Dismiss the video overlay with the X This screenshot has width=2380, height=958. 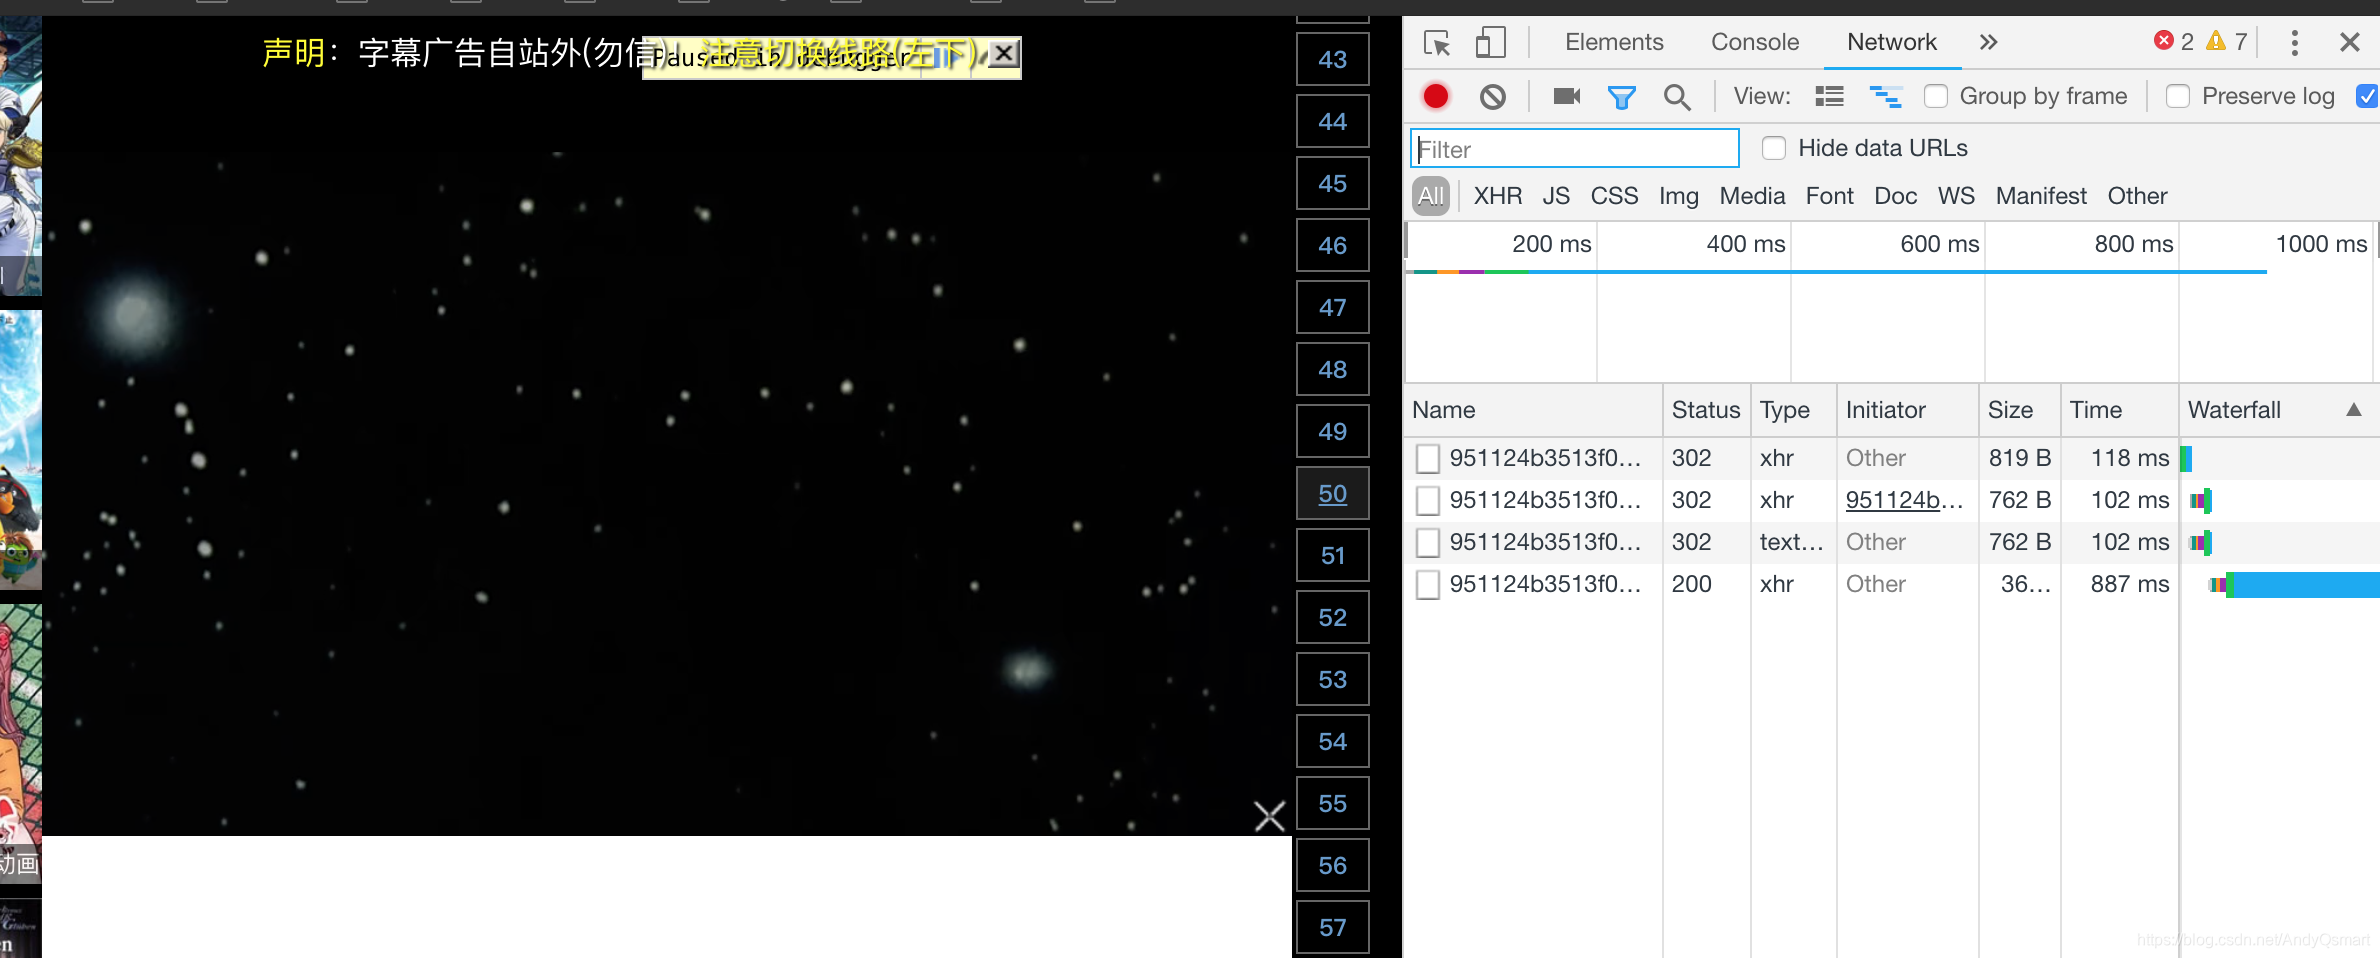1270,816
